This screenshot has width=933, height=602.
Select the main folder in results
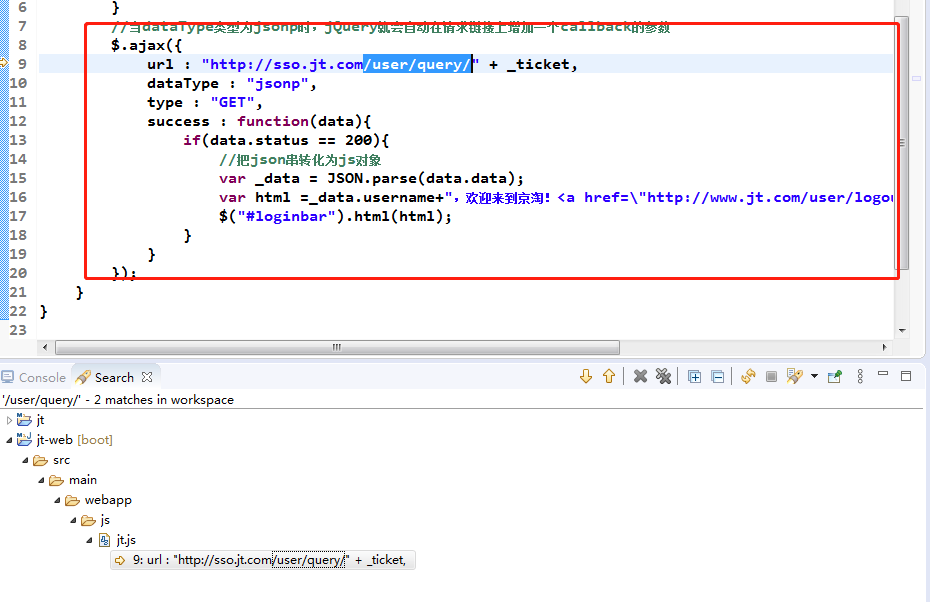(83, 480)
